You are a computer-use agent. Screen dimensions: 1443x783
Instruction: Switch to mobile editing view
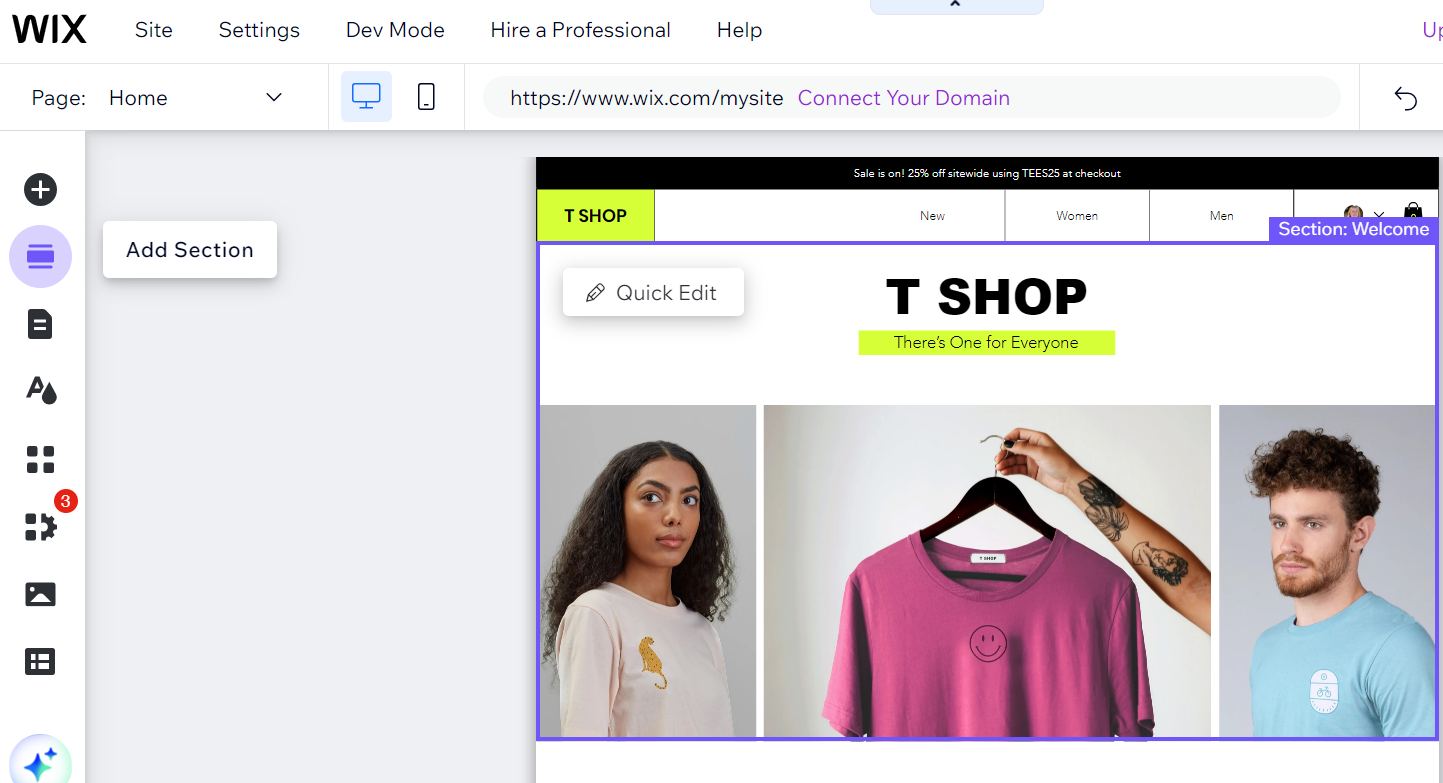426,96
